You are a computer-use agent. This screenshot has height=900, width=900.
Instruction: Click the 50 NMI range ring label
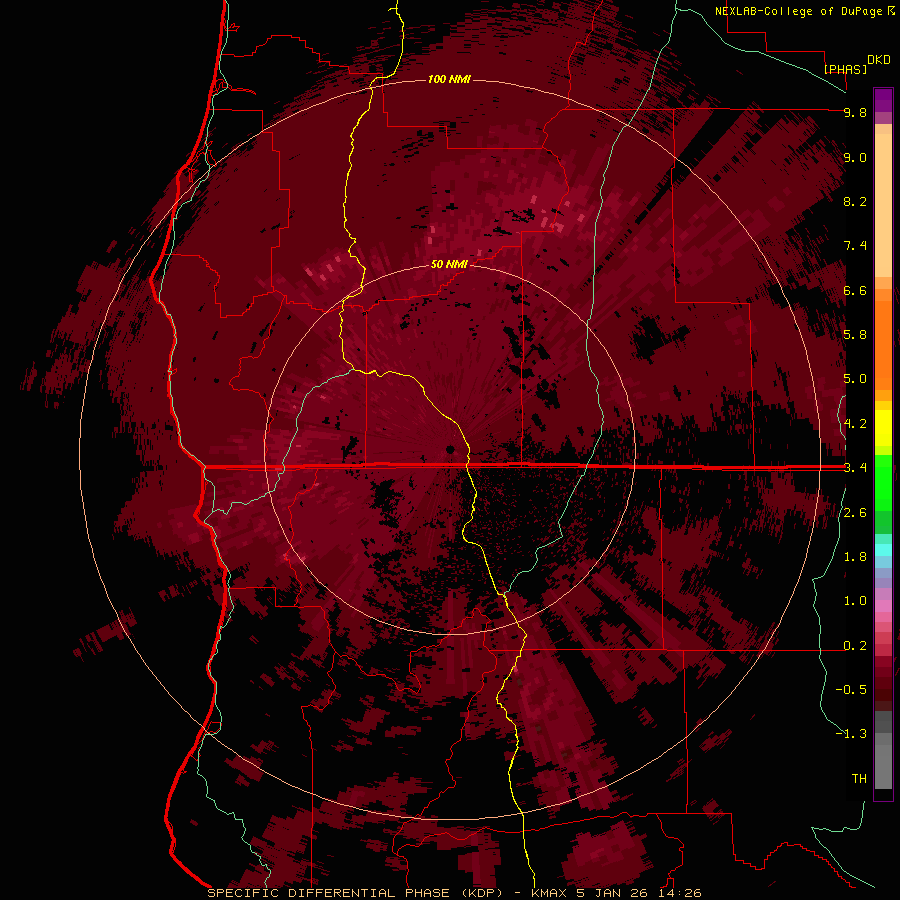pyautogui.click(x=449, y=264)
